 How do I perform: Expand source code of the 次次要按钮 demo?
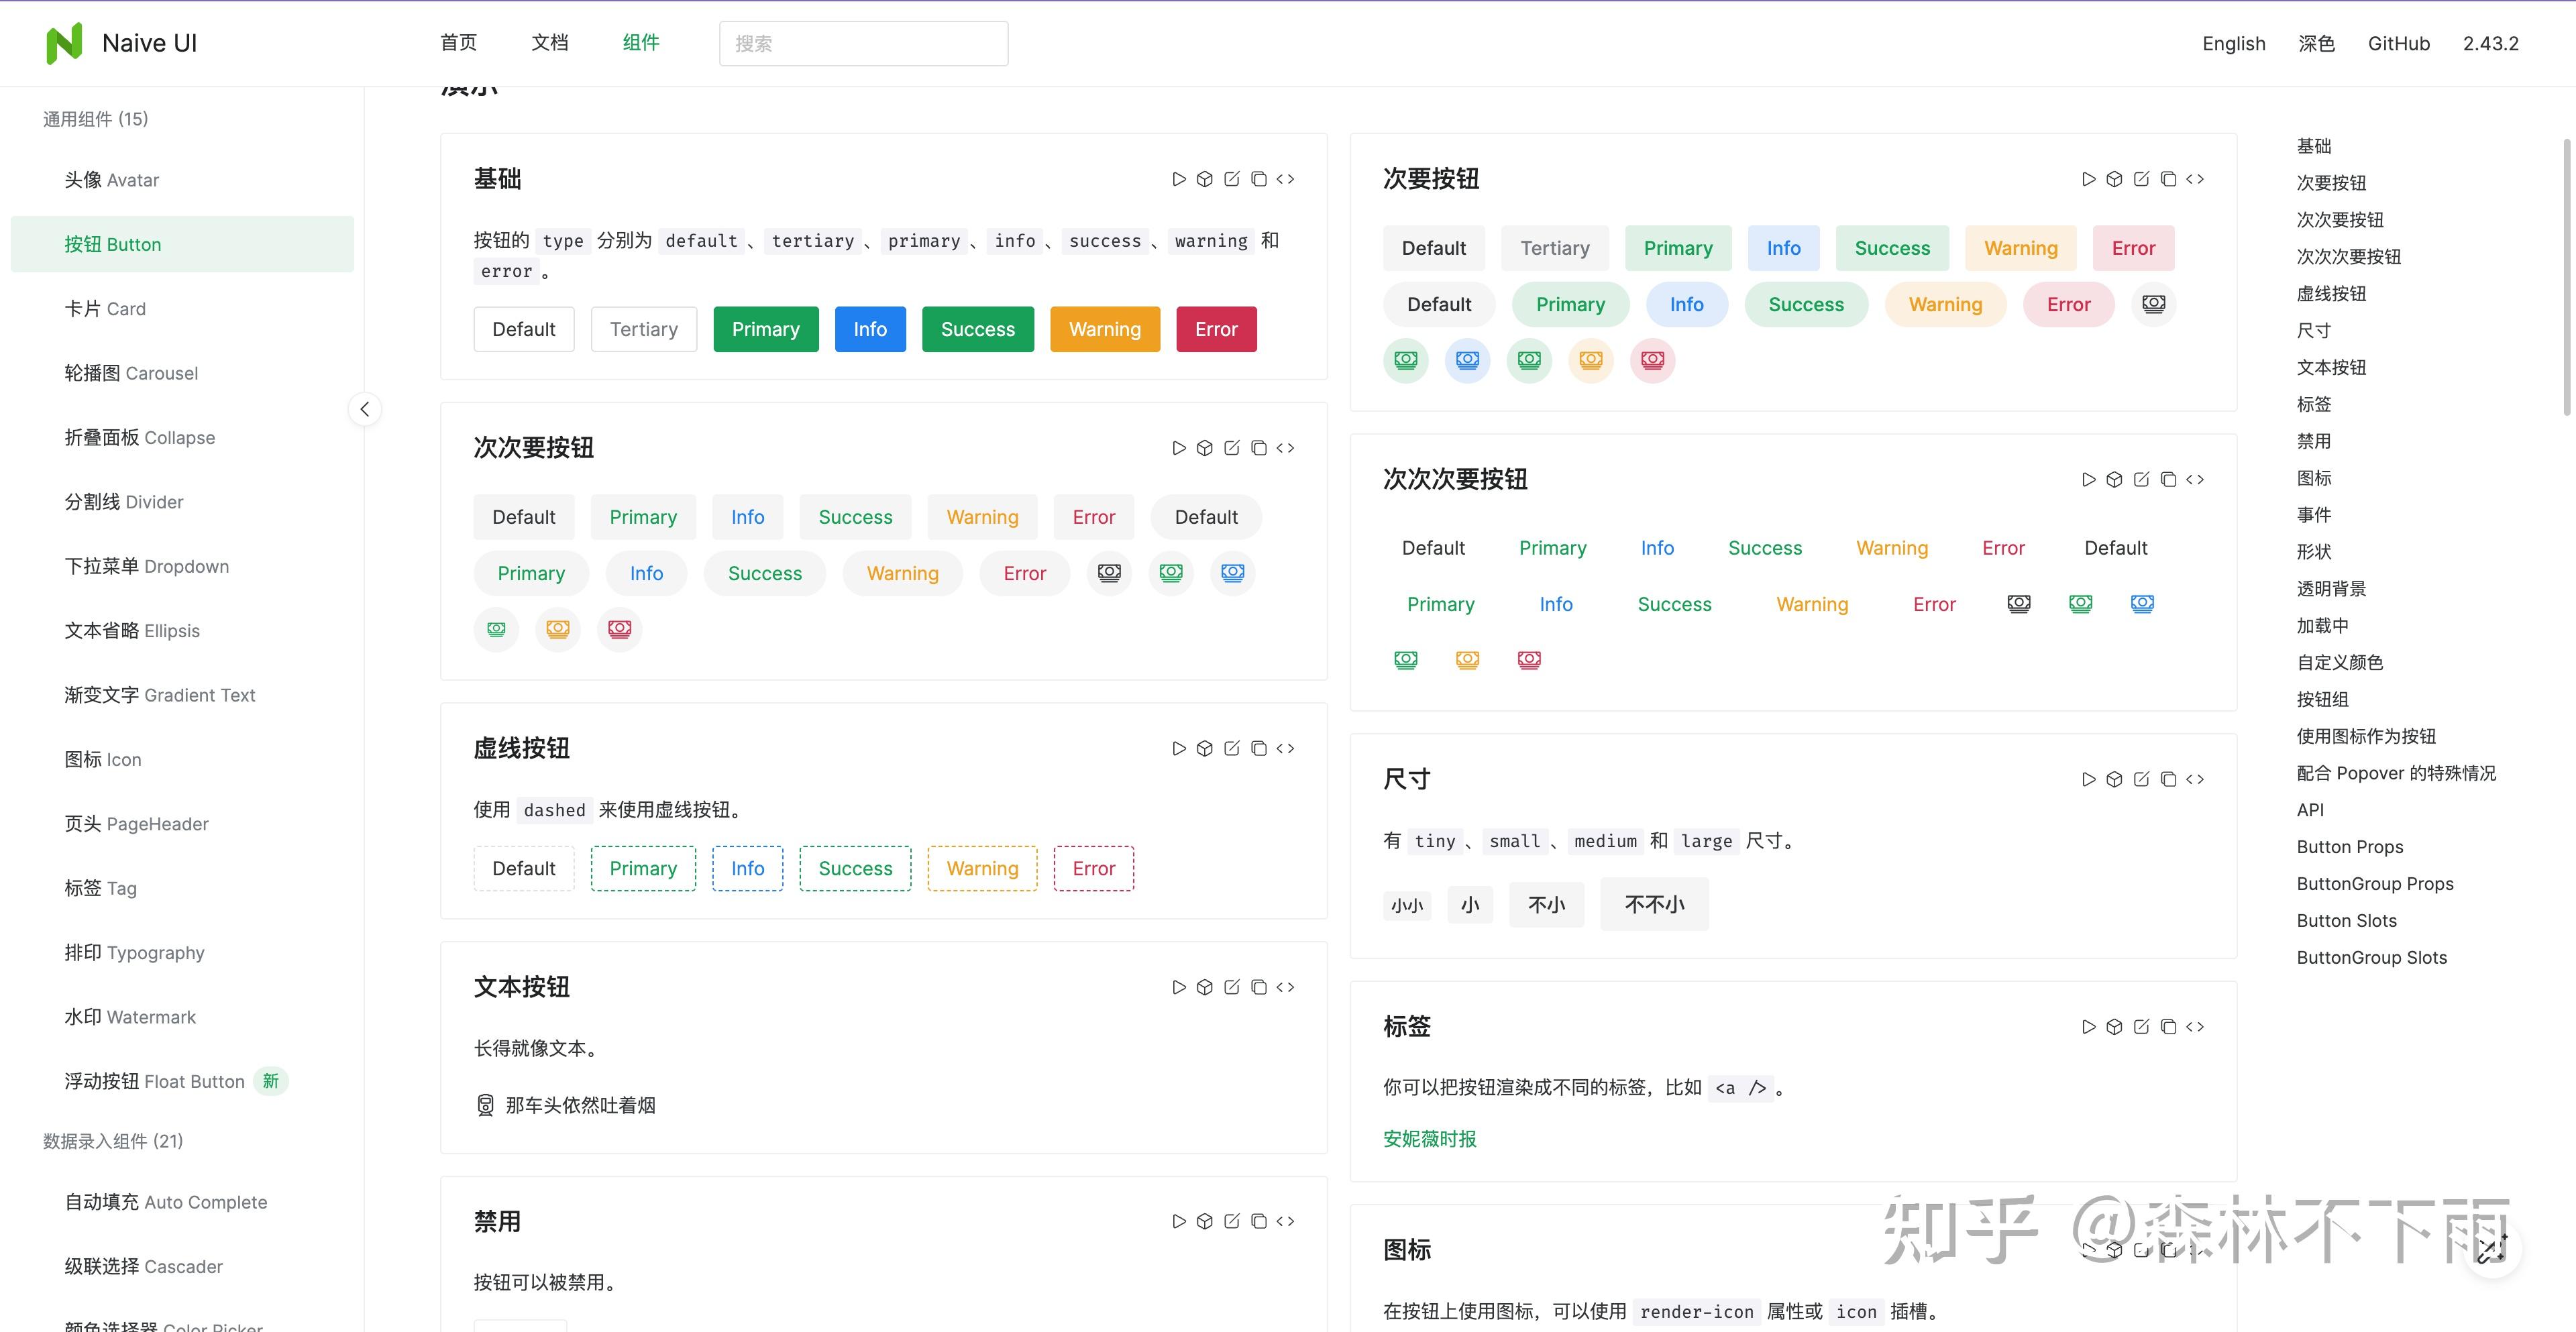pos(1286,448)
